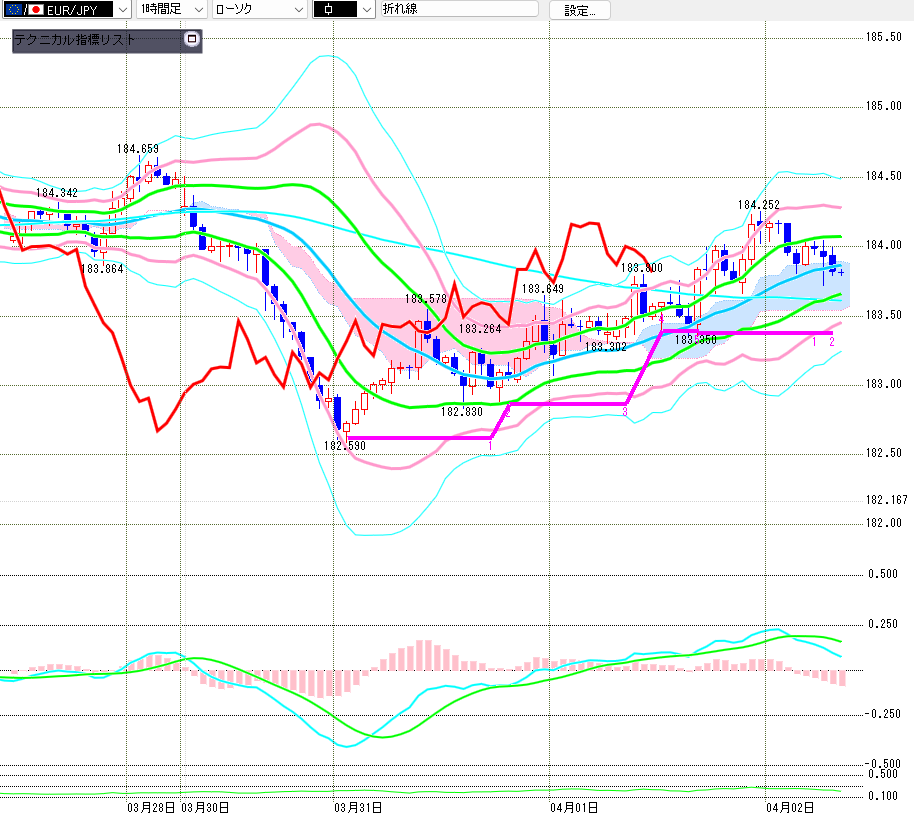Select the 184.659 high price label

coord(138,150)
